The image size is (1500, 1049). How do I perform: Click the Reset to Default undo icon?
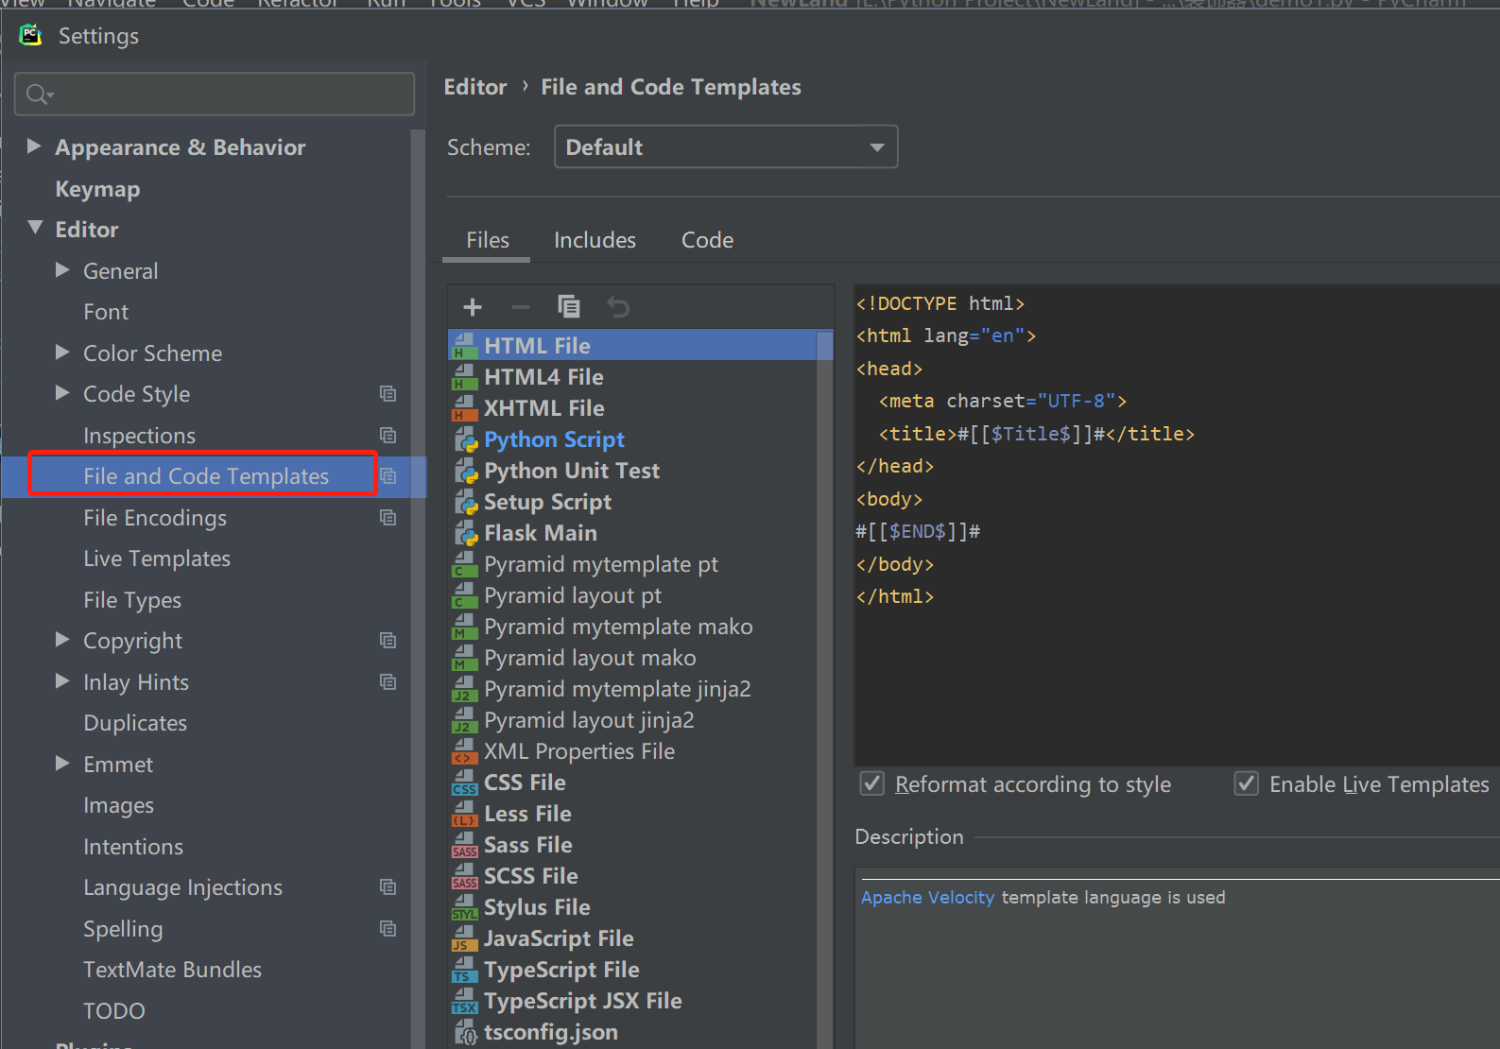(x=618, y=307)
